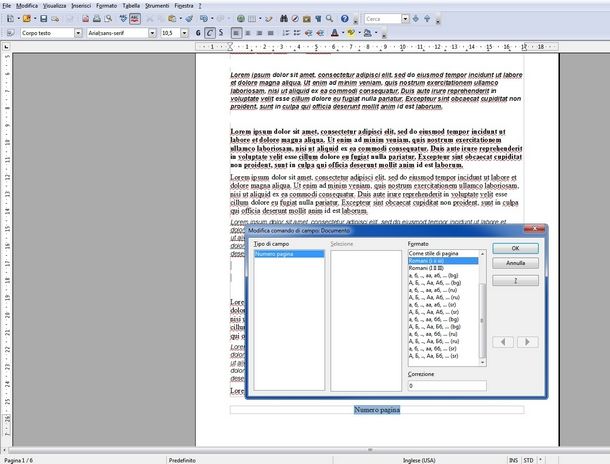
Task: Click the Paste clipboard icon
Action: tap(172, 18)
